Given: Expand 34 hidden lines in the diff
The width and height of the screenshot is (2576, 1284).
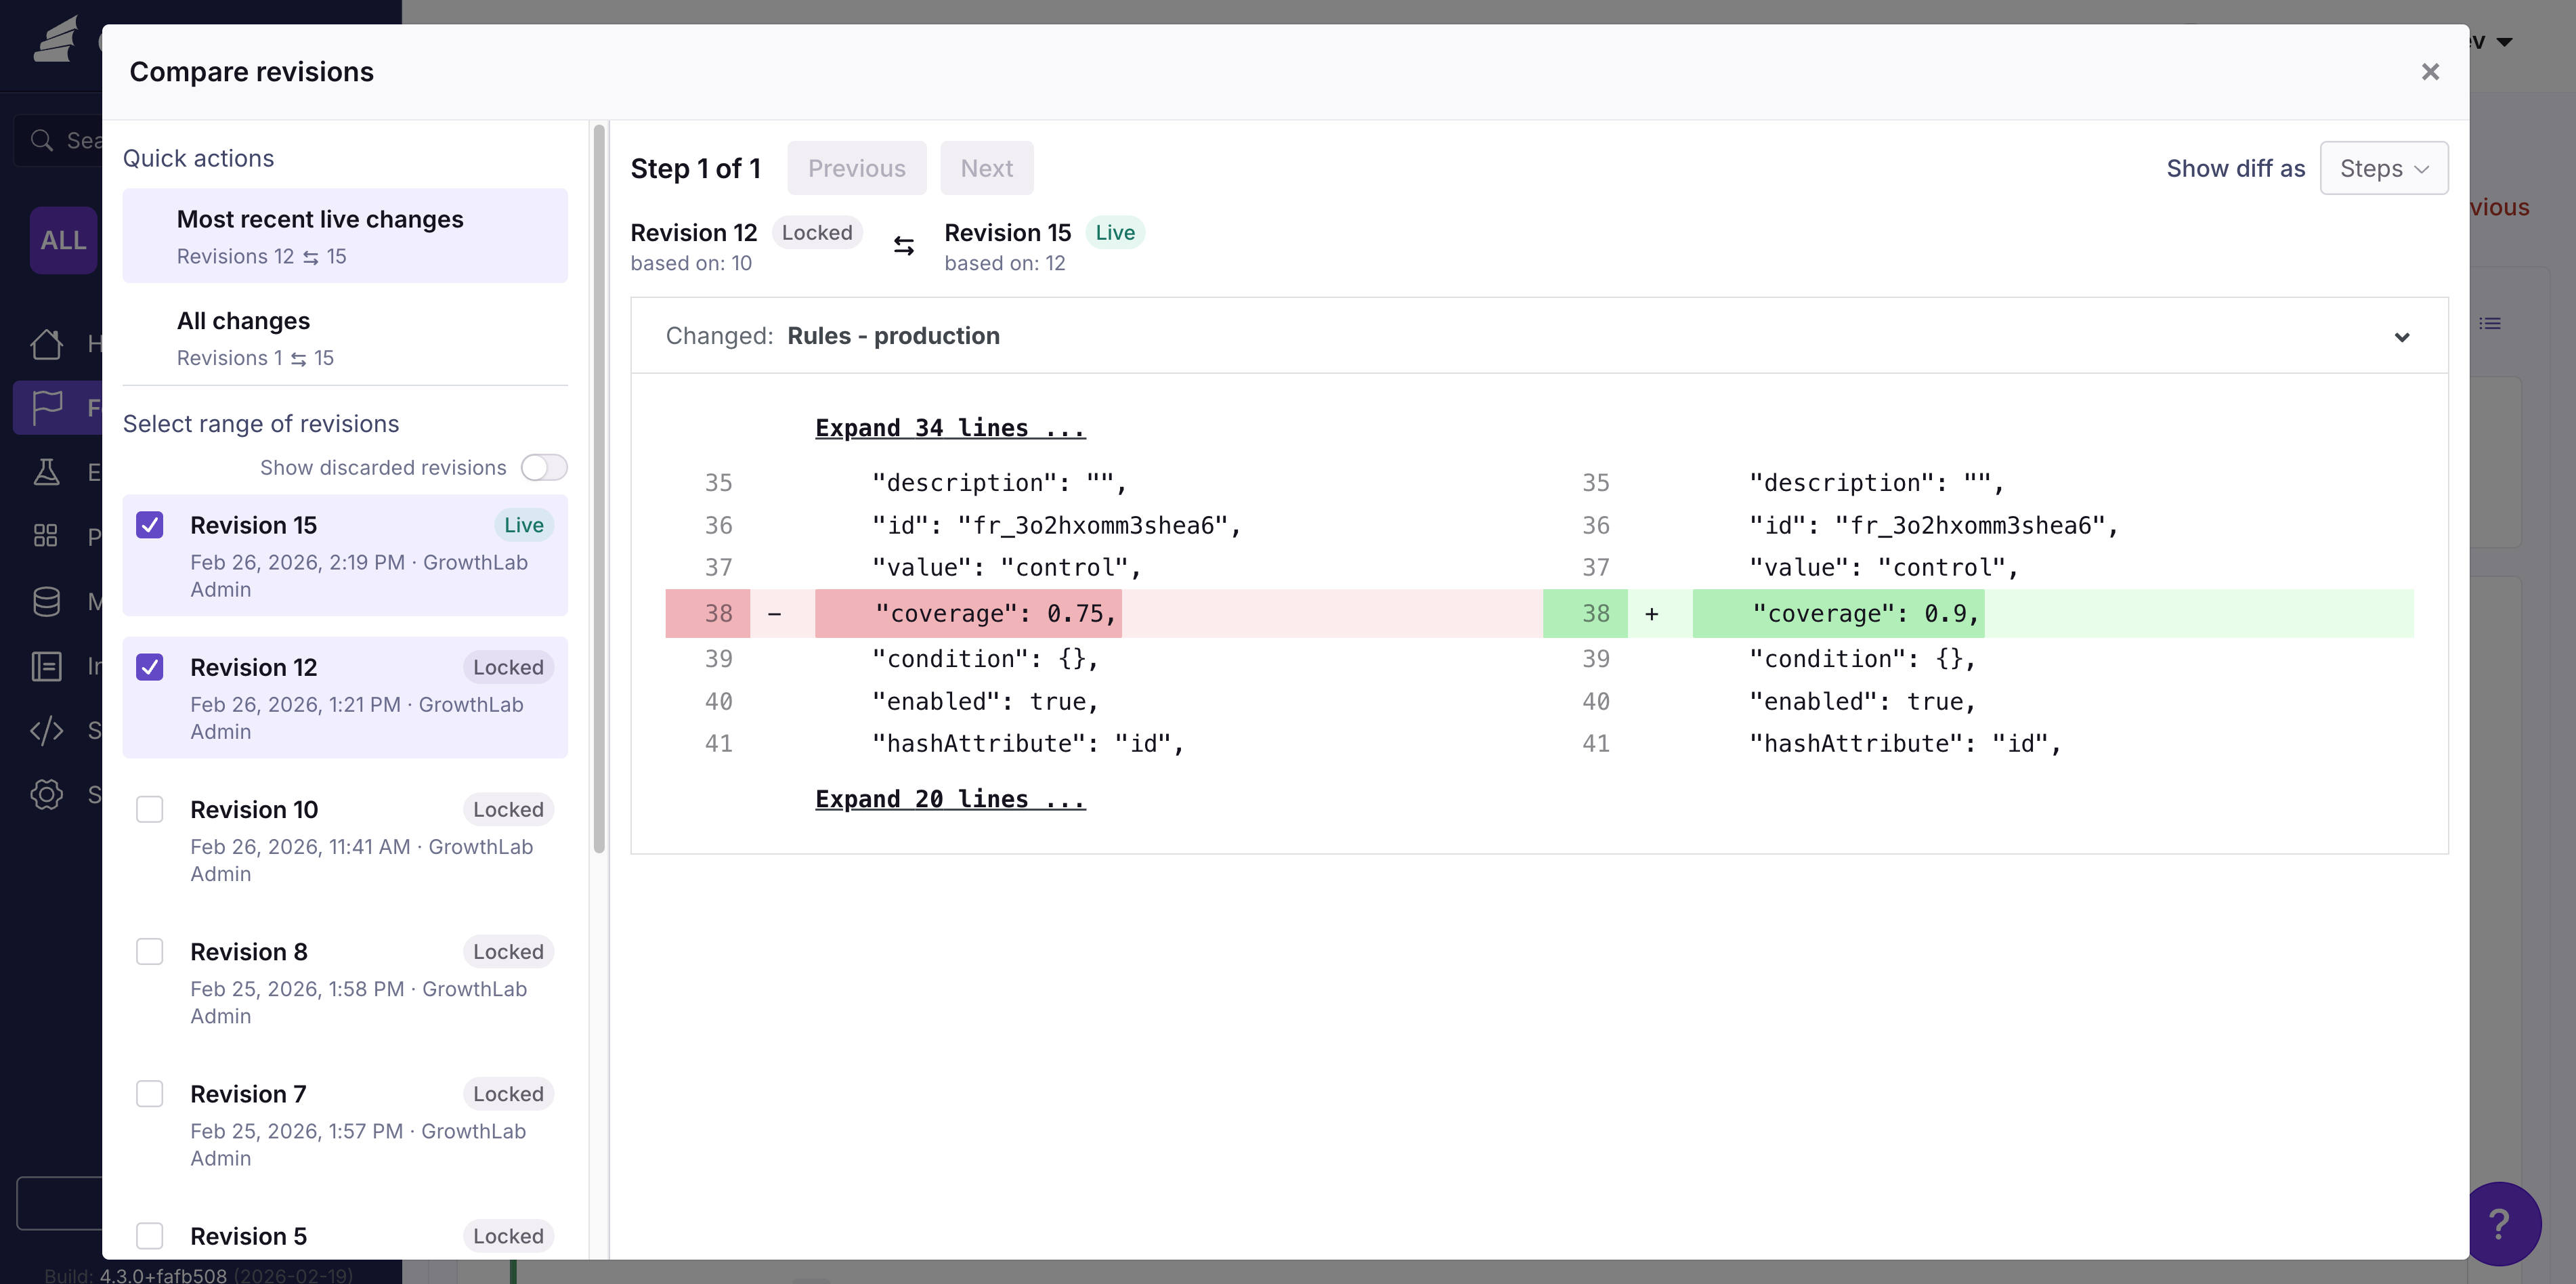Looking at the screenshot, I should (x=949, y=427).
